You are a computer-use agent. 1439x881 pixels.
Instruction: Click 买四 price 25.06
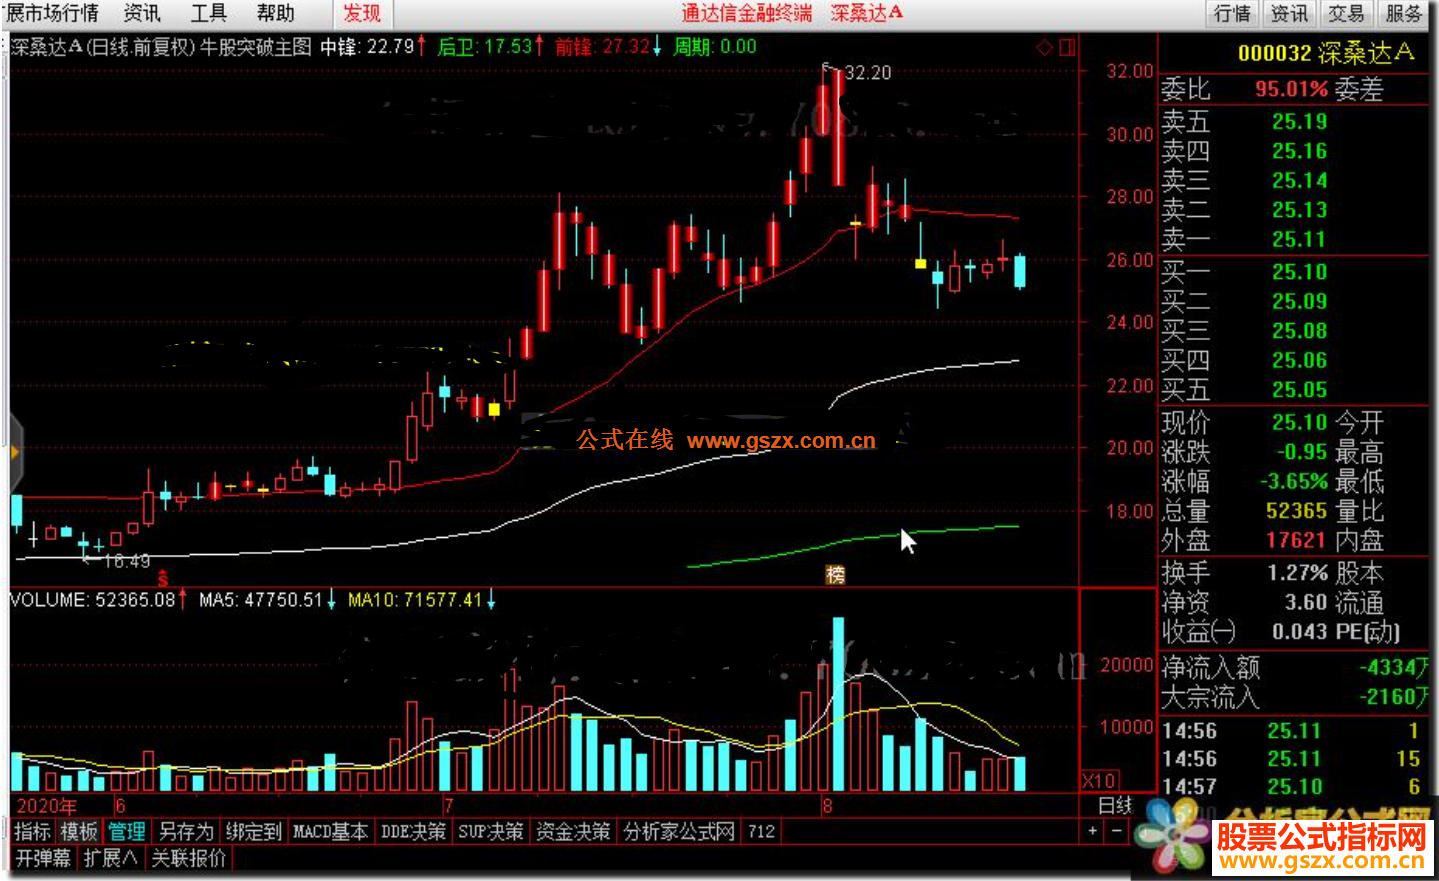(x=1299, y=360)
